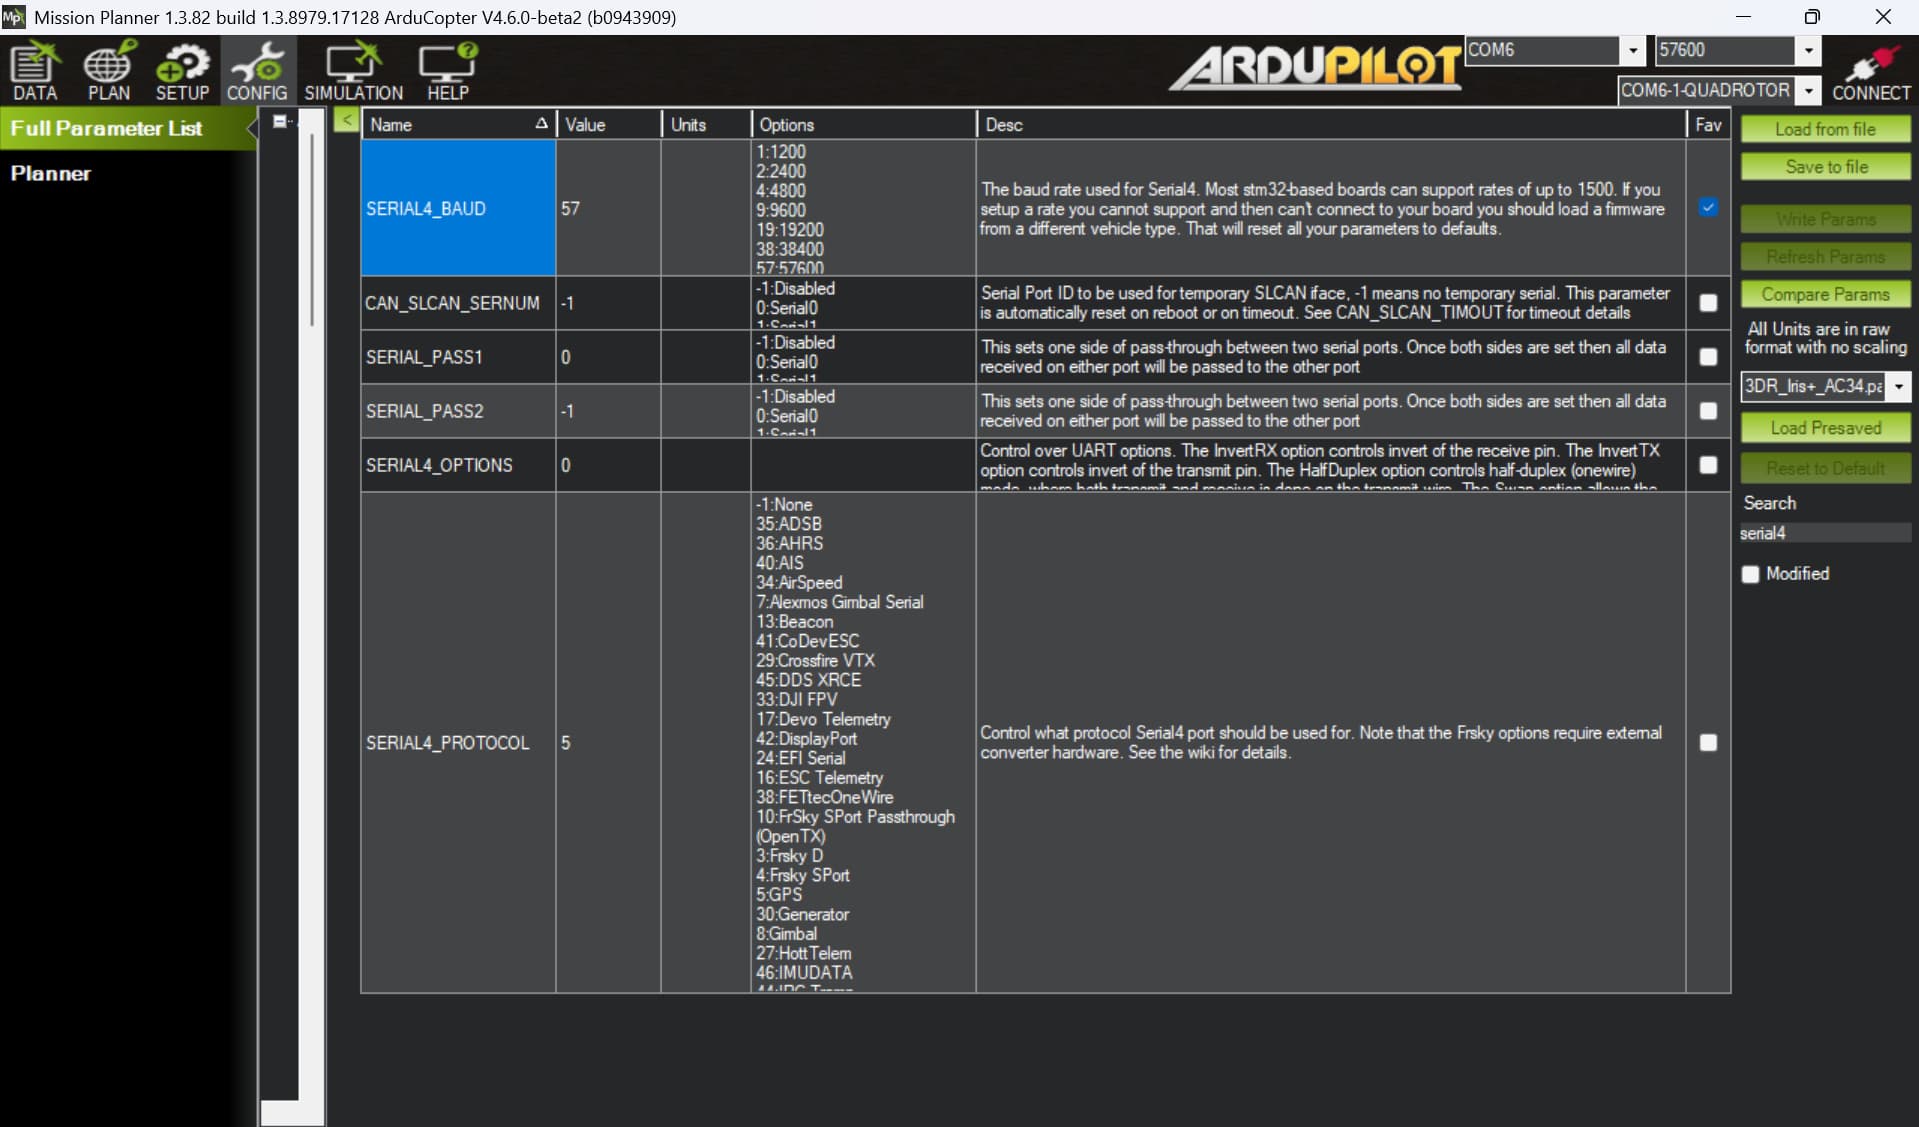
Task: Click the SERIAL4_BAUD description text
Action: tap(1322, 208)
